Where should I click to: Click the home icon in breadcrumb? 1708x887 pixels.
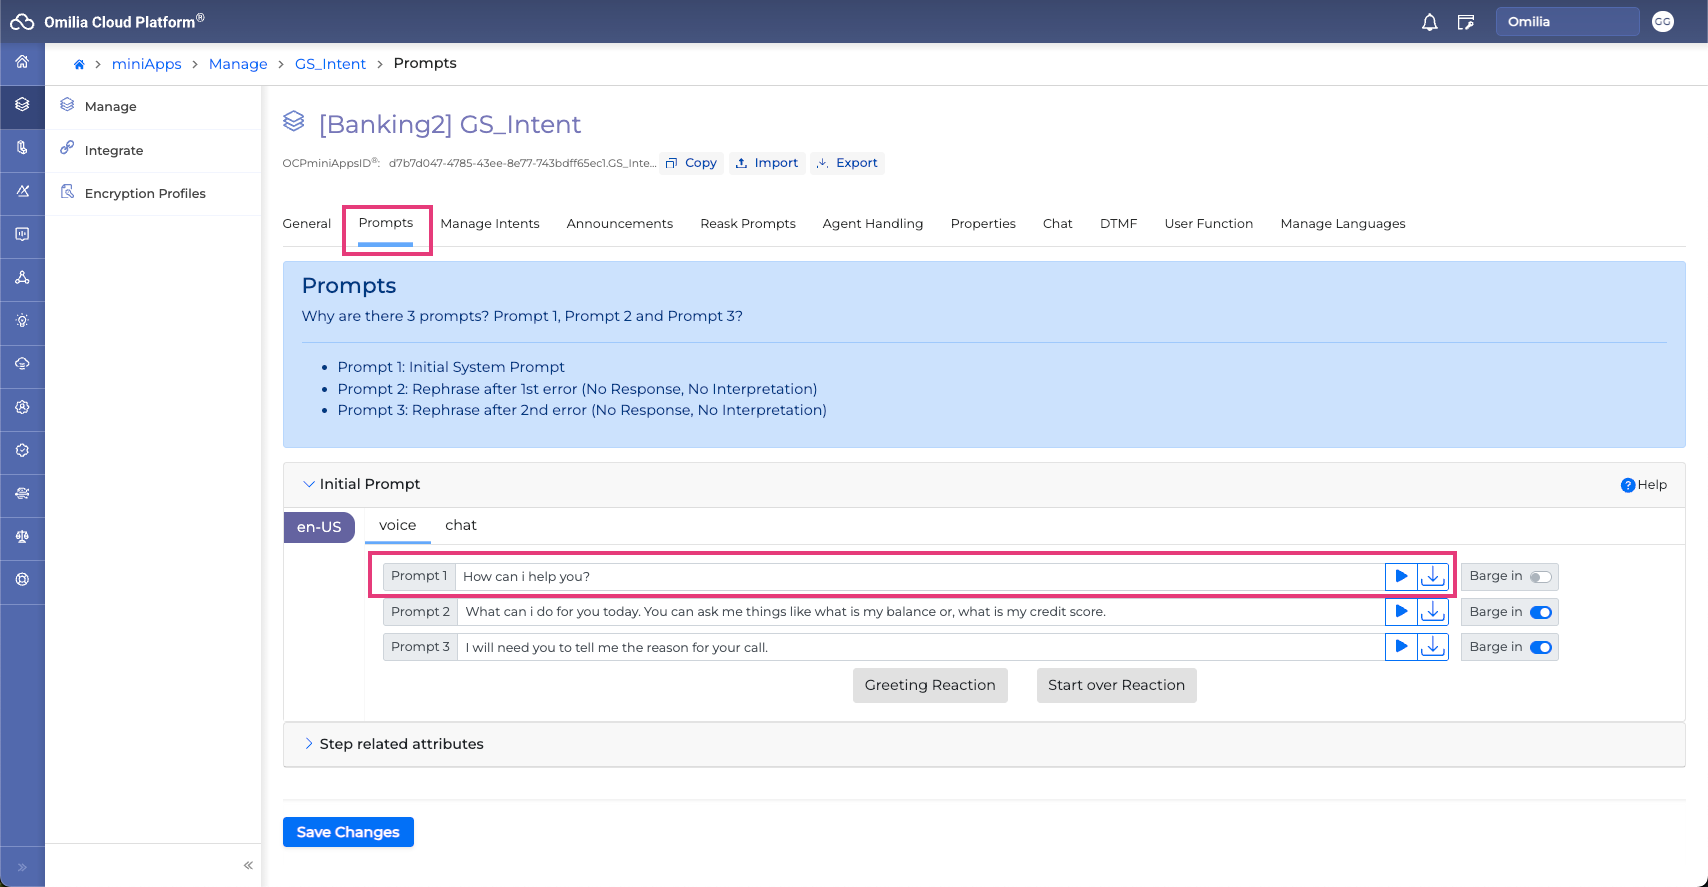pos(79,64)
